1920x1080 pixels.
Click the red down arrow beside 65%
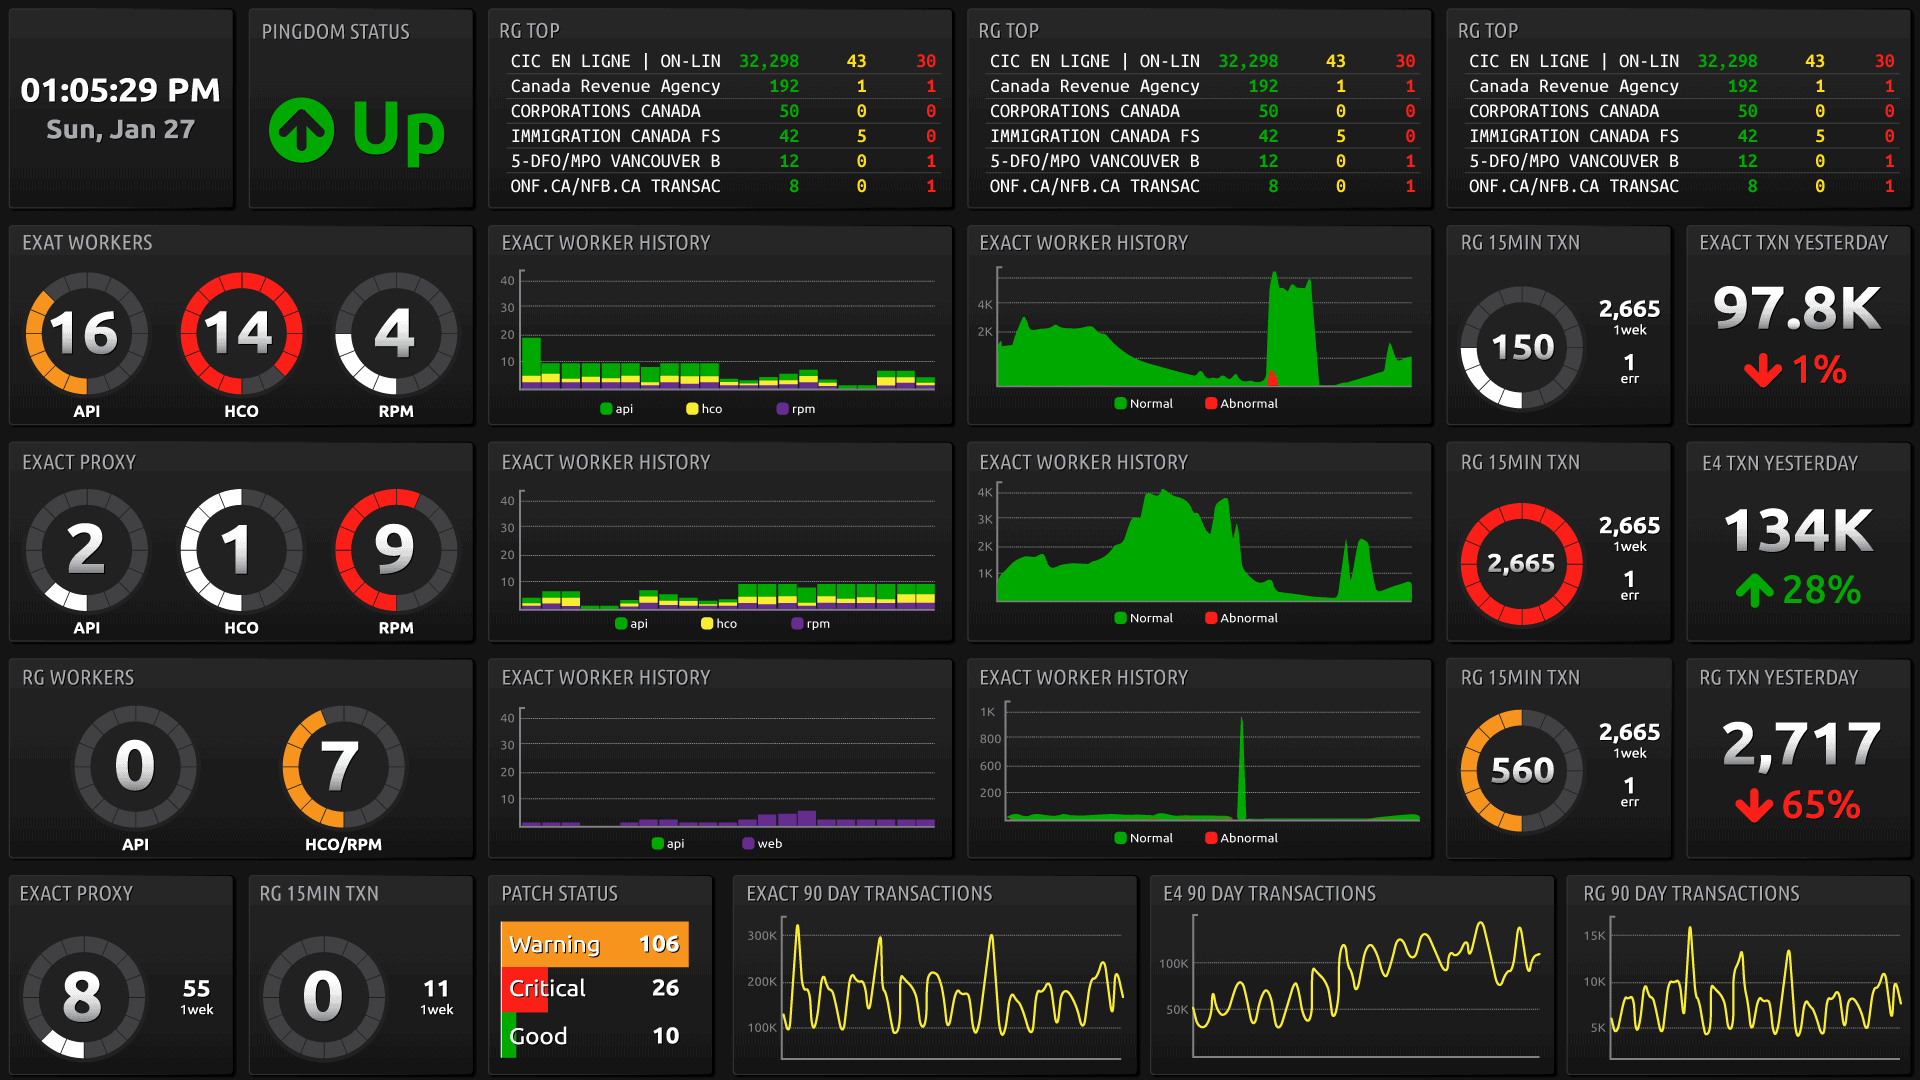click(1754, 805)
